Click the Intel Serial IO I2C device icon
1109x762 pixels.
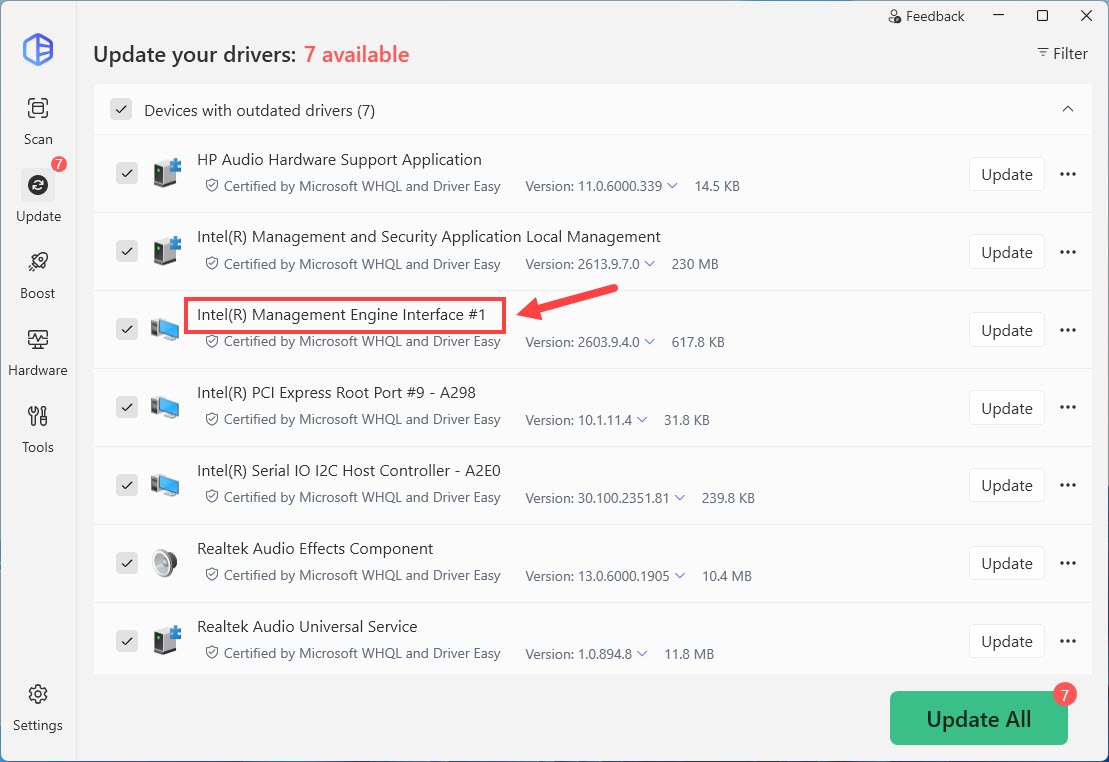point(165,485)
